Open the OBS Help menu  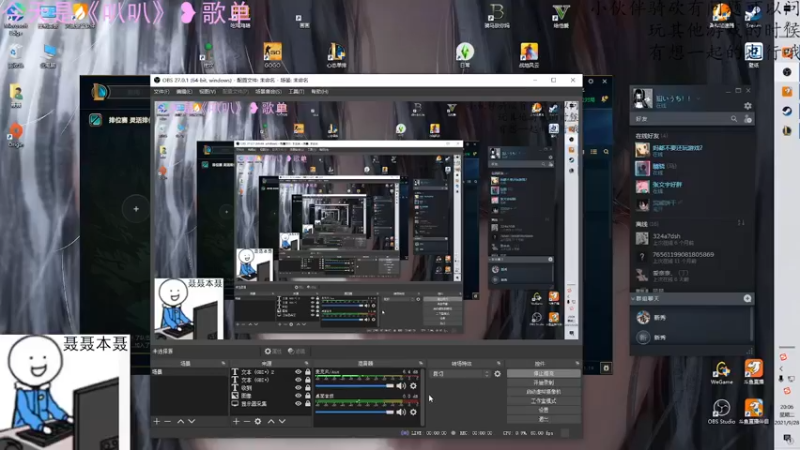click(x=319, y=92)
